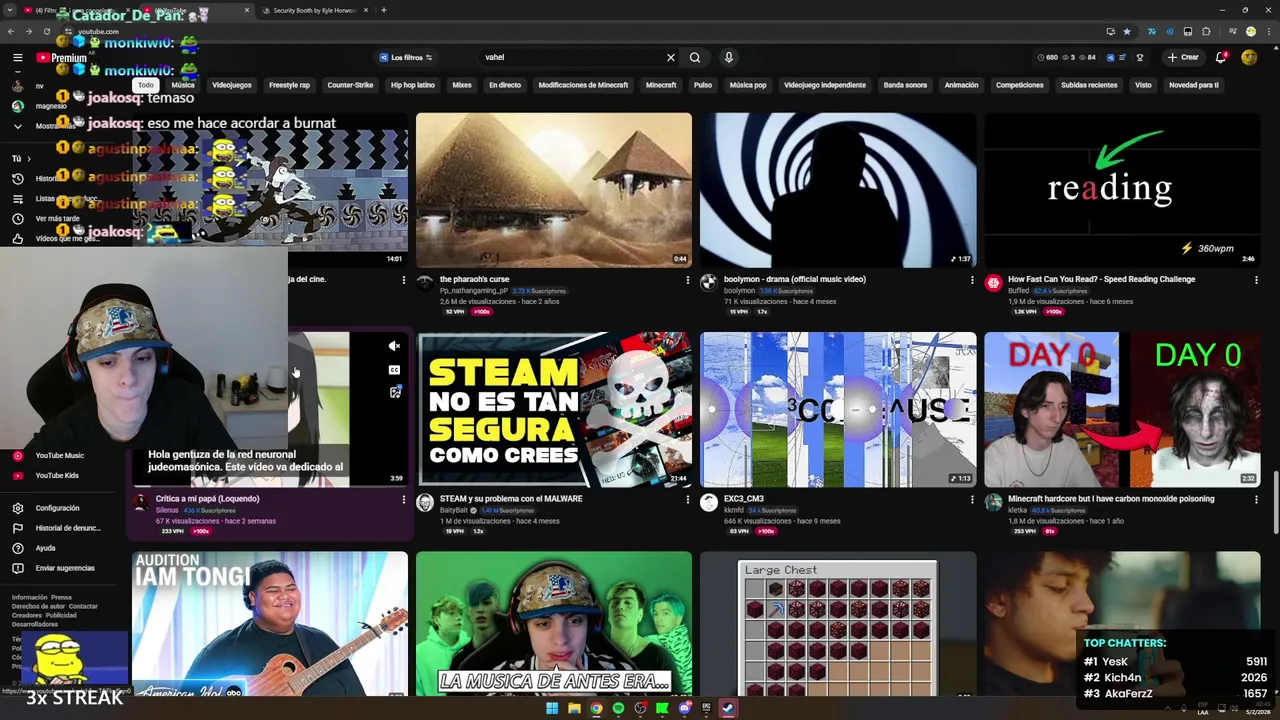This screenshot has height=720, width=1280.
Task: Open Steam from the taskbar
Action: tap(728, 708)
